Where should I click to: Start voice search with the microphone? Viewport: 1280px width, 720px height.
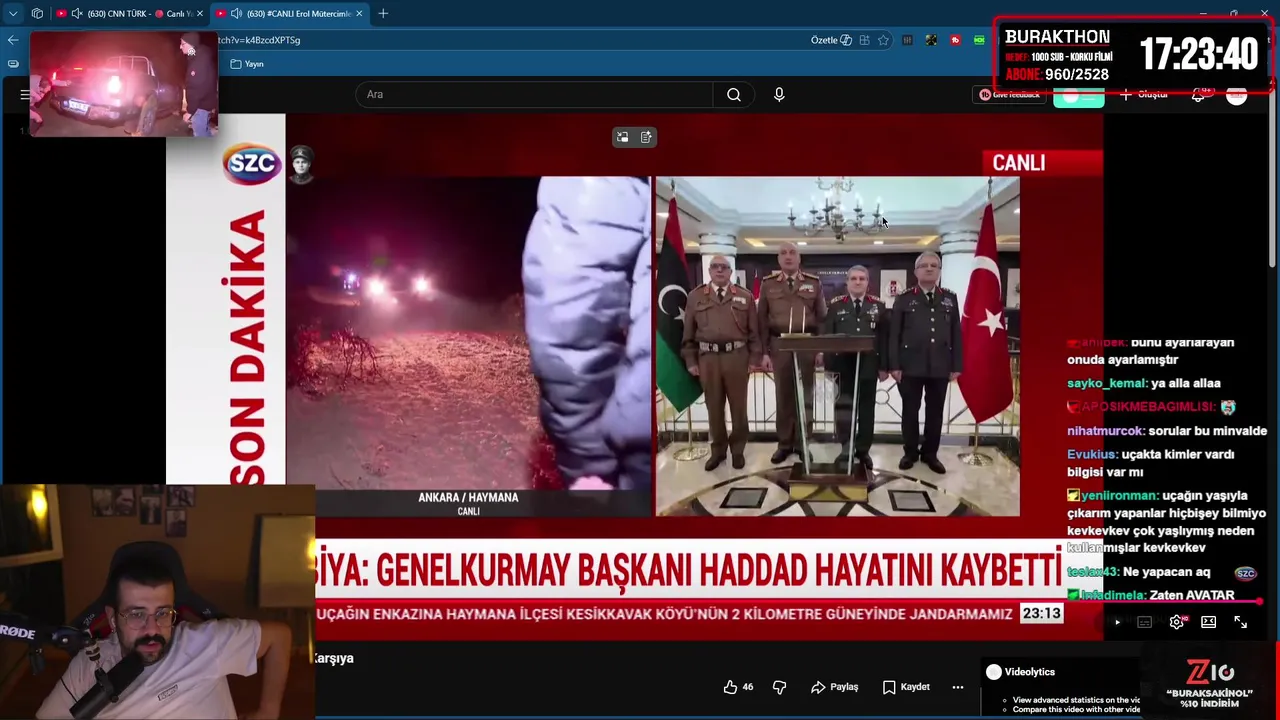coord(779,95)
